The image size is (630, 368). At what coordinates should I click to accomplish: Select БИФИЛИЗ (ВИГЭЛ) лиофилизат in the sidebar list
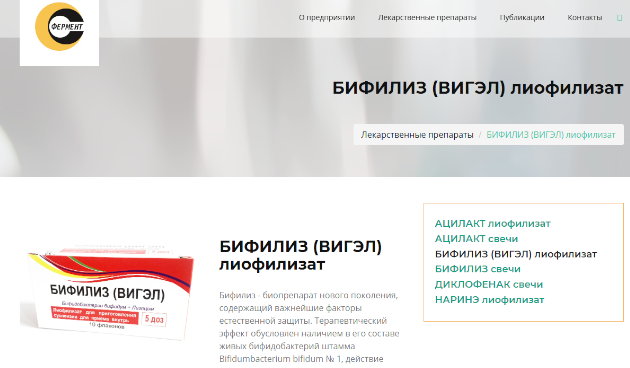point(516,254)
